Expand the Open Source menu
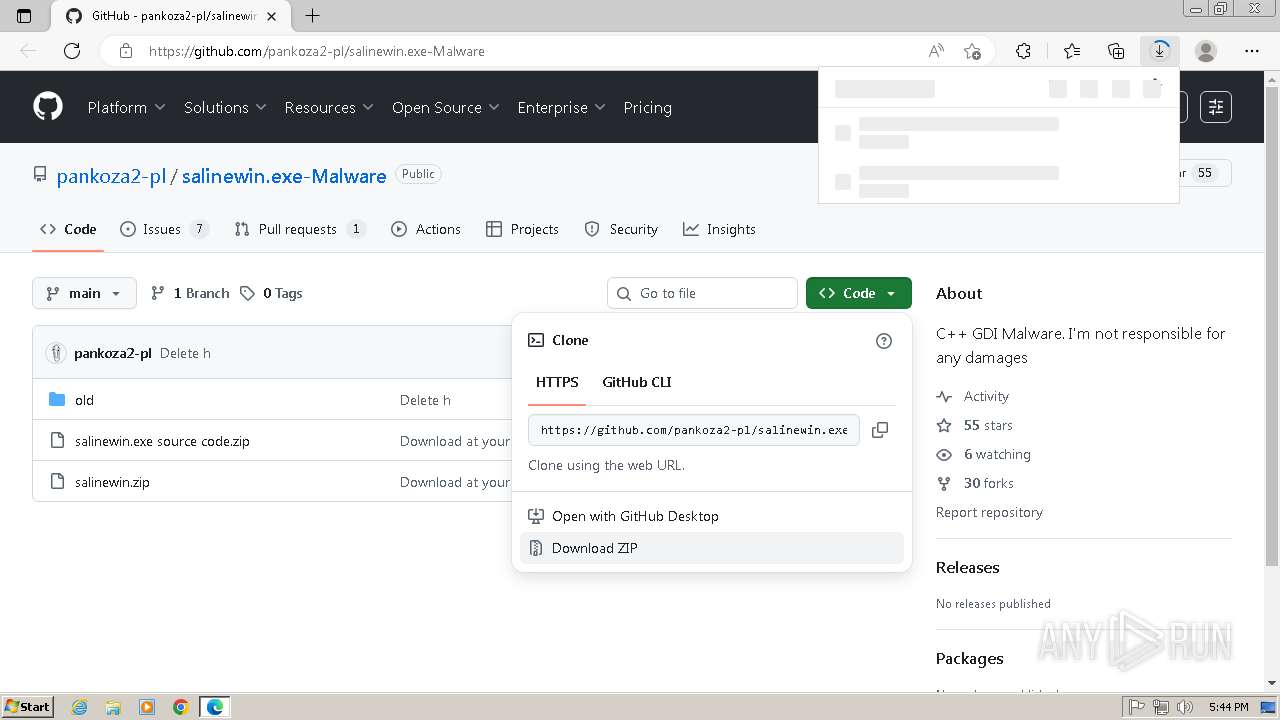The height and width of the screenshot is (720, 1280). (445, 107)
